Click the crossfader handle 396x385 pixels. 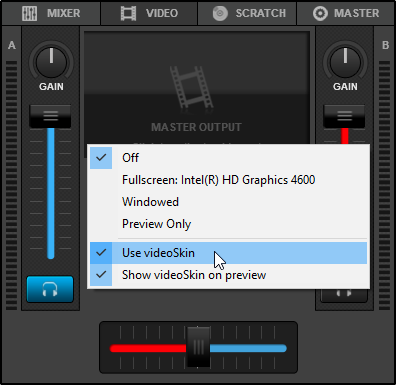(x=198, y=347)
